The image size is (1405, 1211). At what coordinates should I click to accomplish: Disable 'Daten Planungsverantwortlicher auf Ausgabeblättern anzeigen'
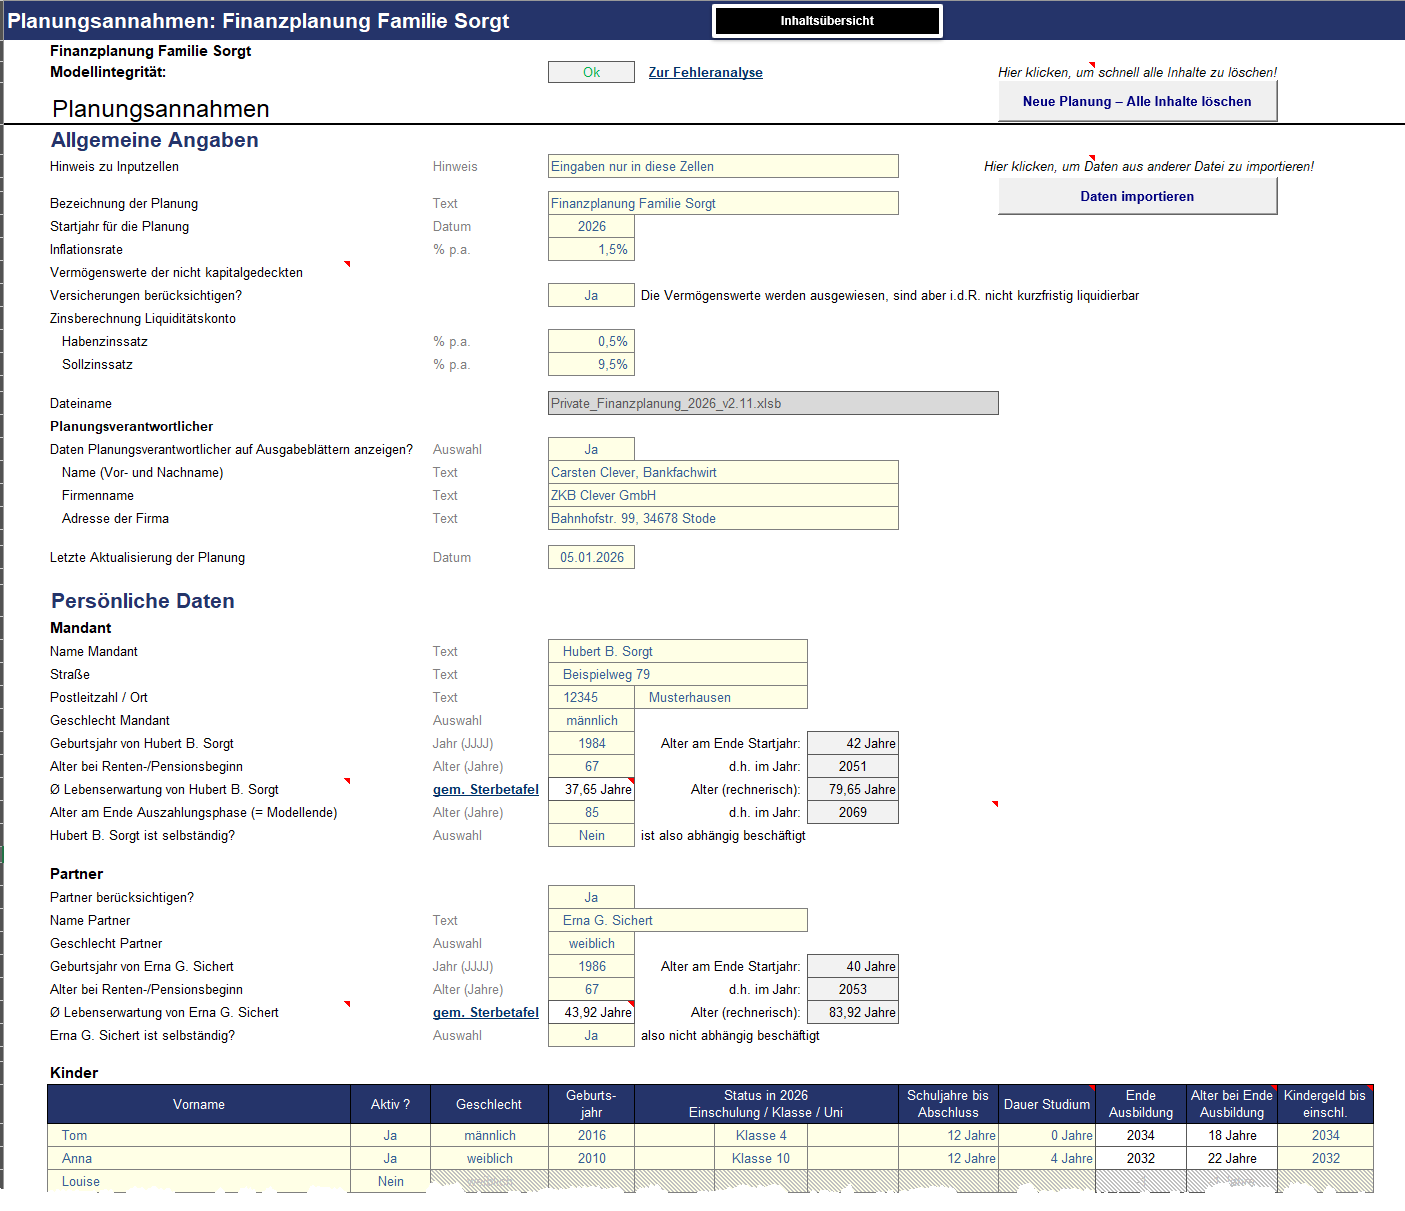(590, 448)
